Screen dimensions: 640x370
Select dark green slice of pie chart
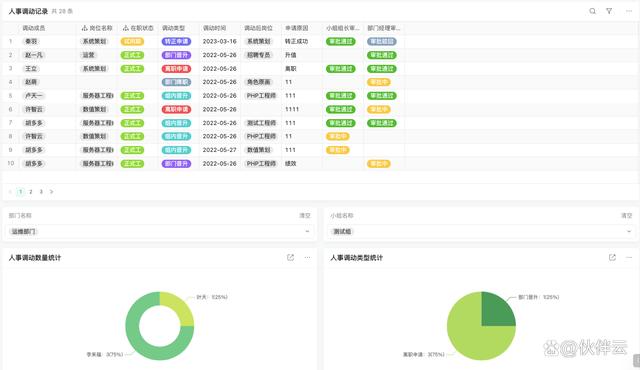[x=497, y=310]
